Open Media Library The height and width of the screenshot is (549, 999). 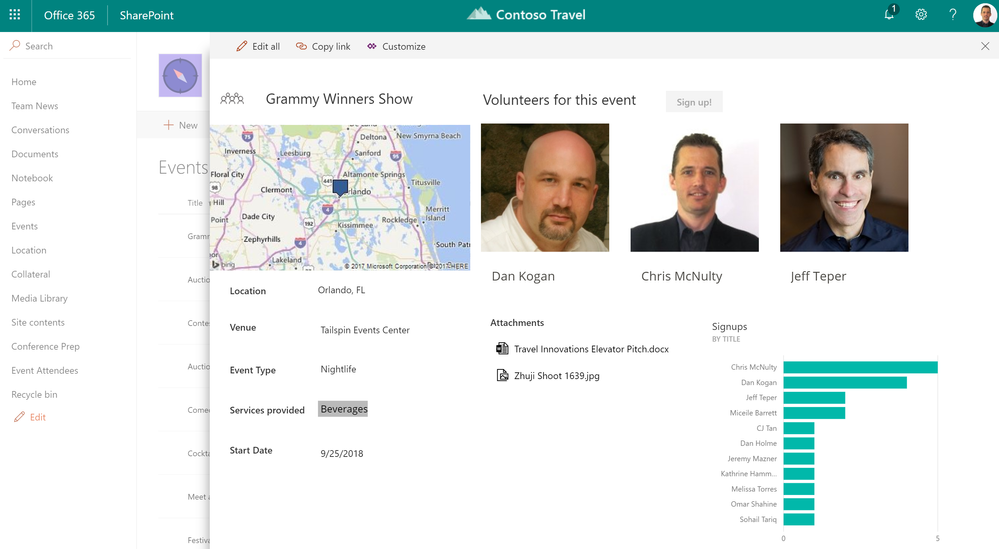[x=39, y=298]
